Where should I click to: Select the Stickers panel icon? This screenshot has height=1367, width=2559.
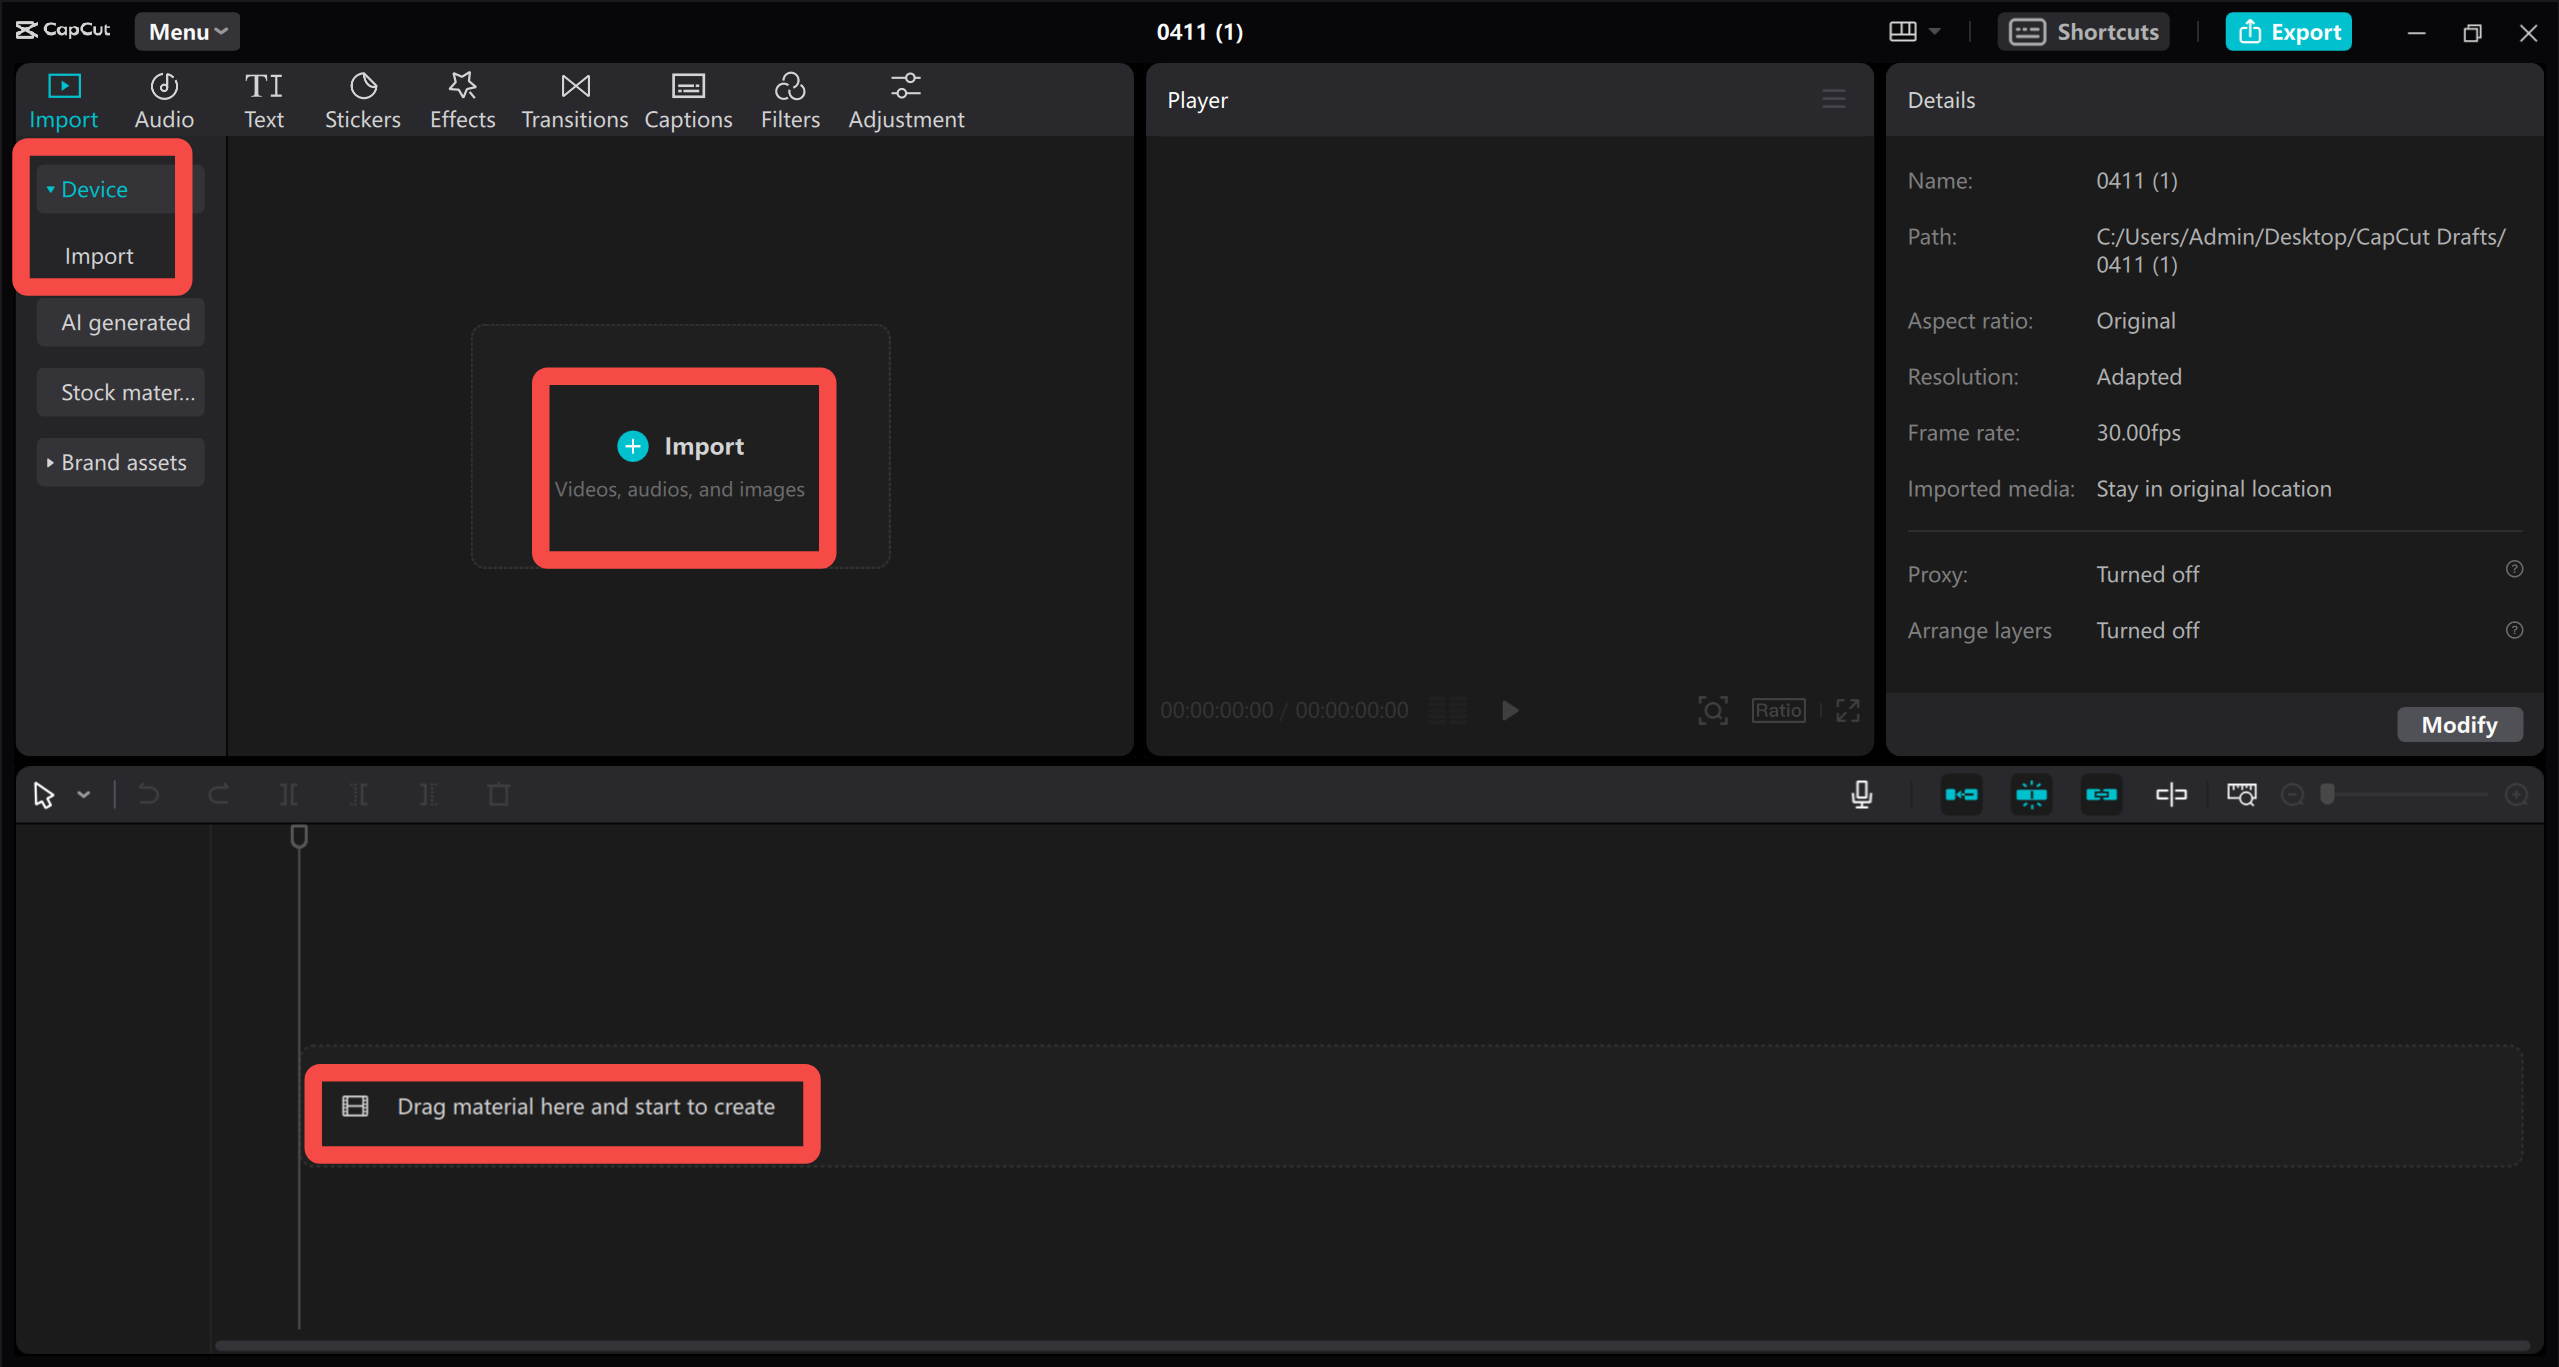(362, 98)
